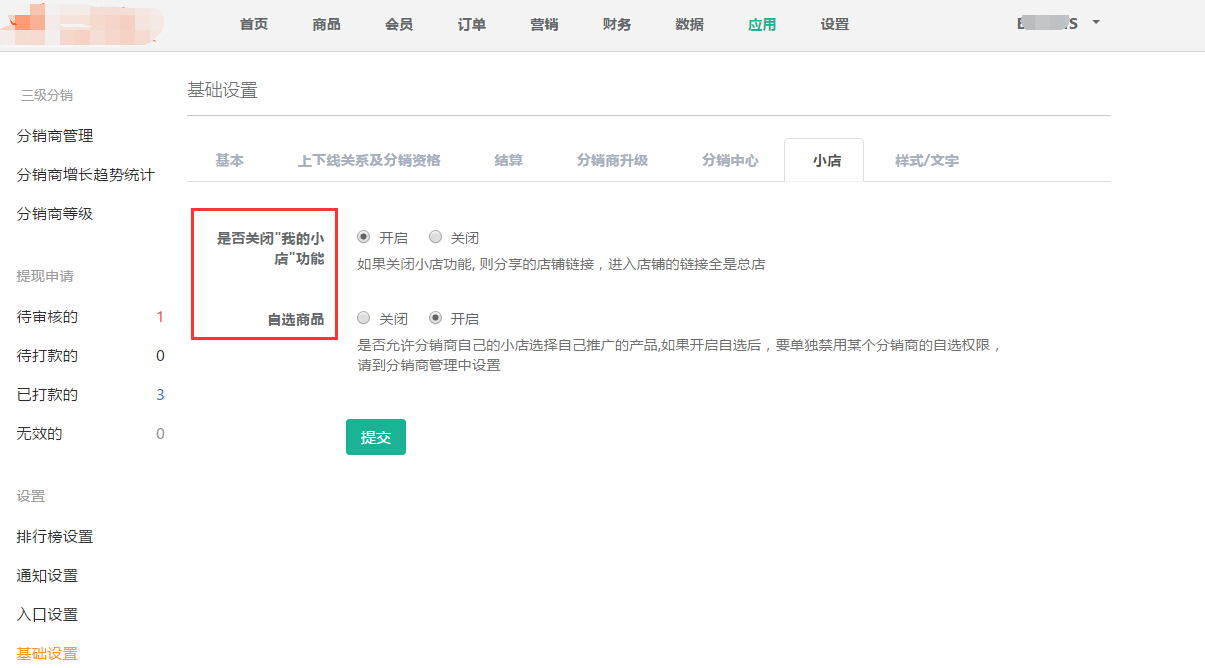1205x668 pixels.
Task: Click the 已打款的 count badge 3
Action: (160, 395)
